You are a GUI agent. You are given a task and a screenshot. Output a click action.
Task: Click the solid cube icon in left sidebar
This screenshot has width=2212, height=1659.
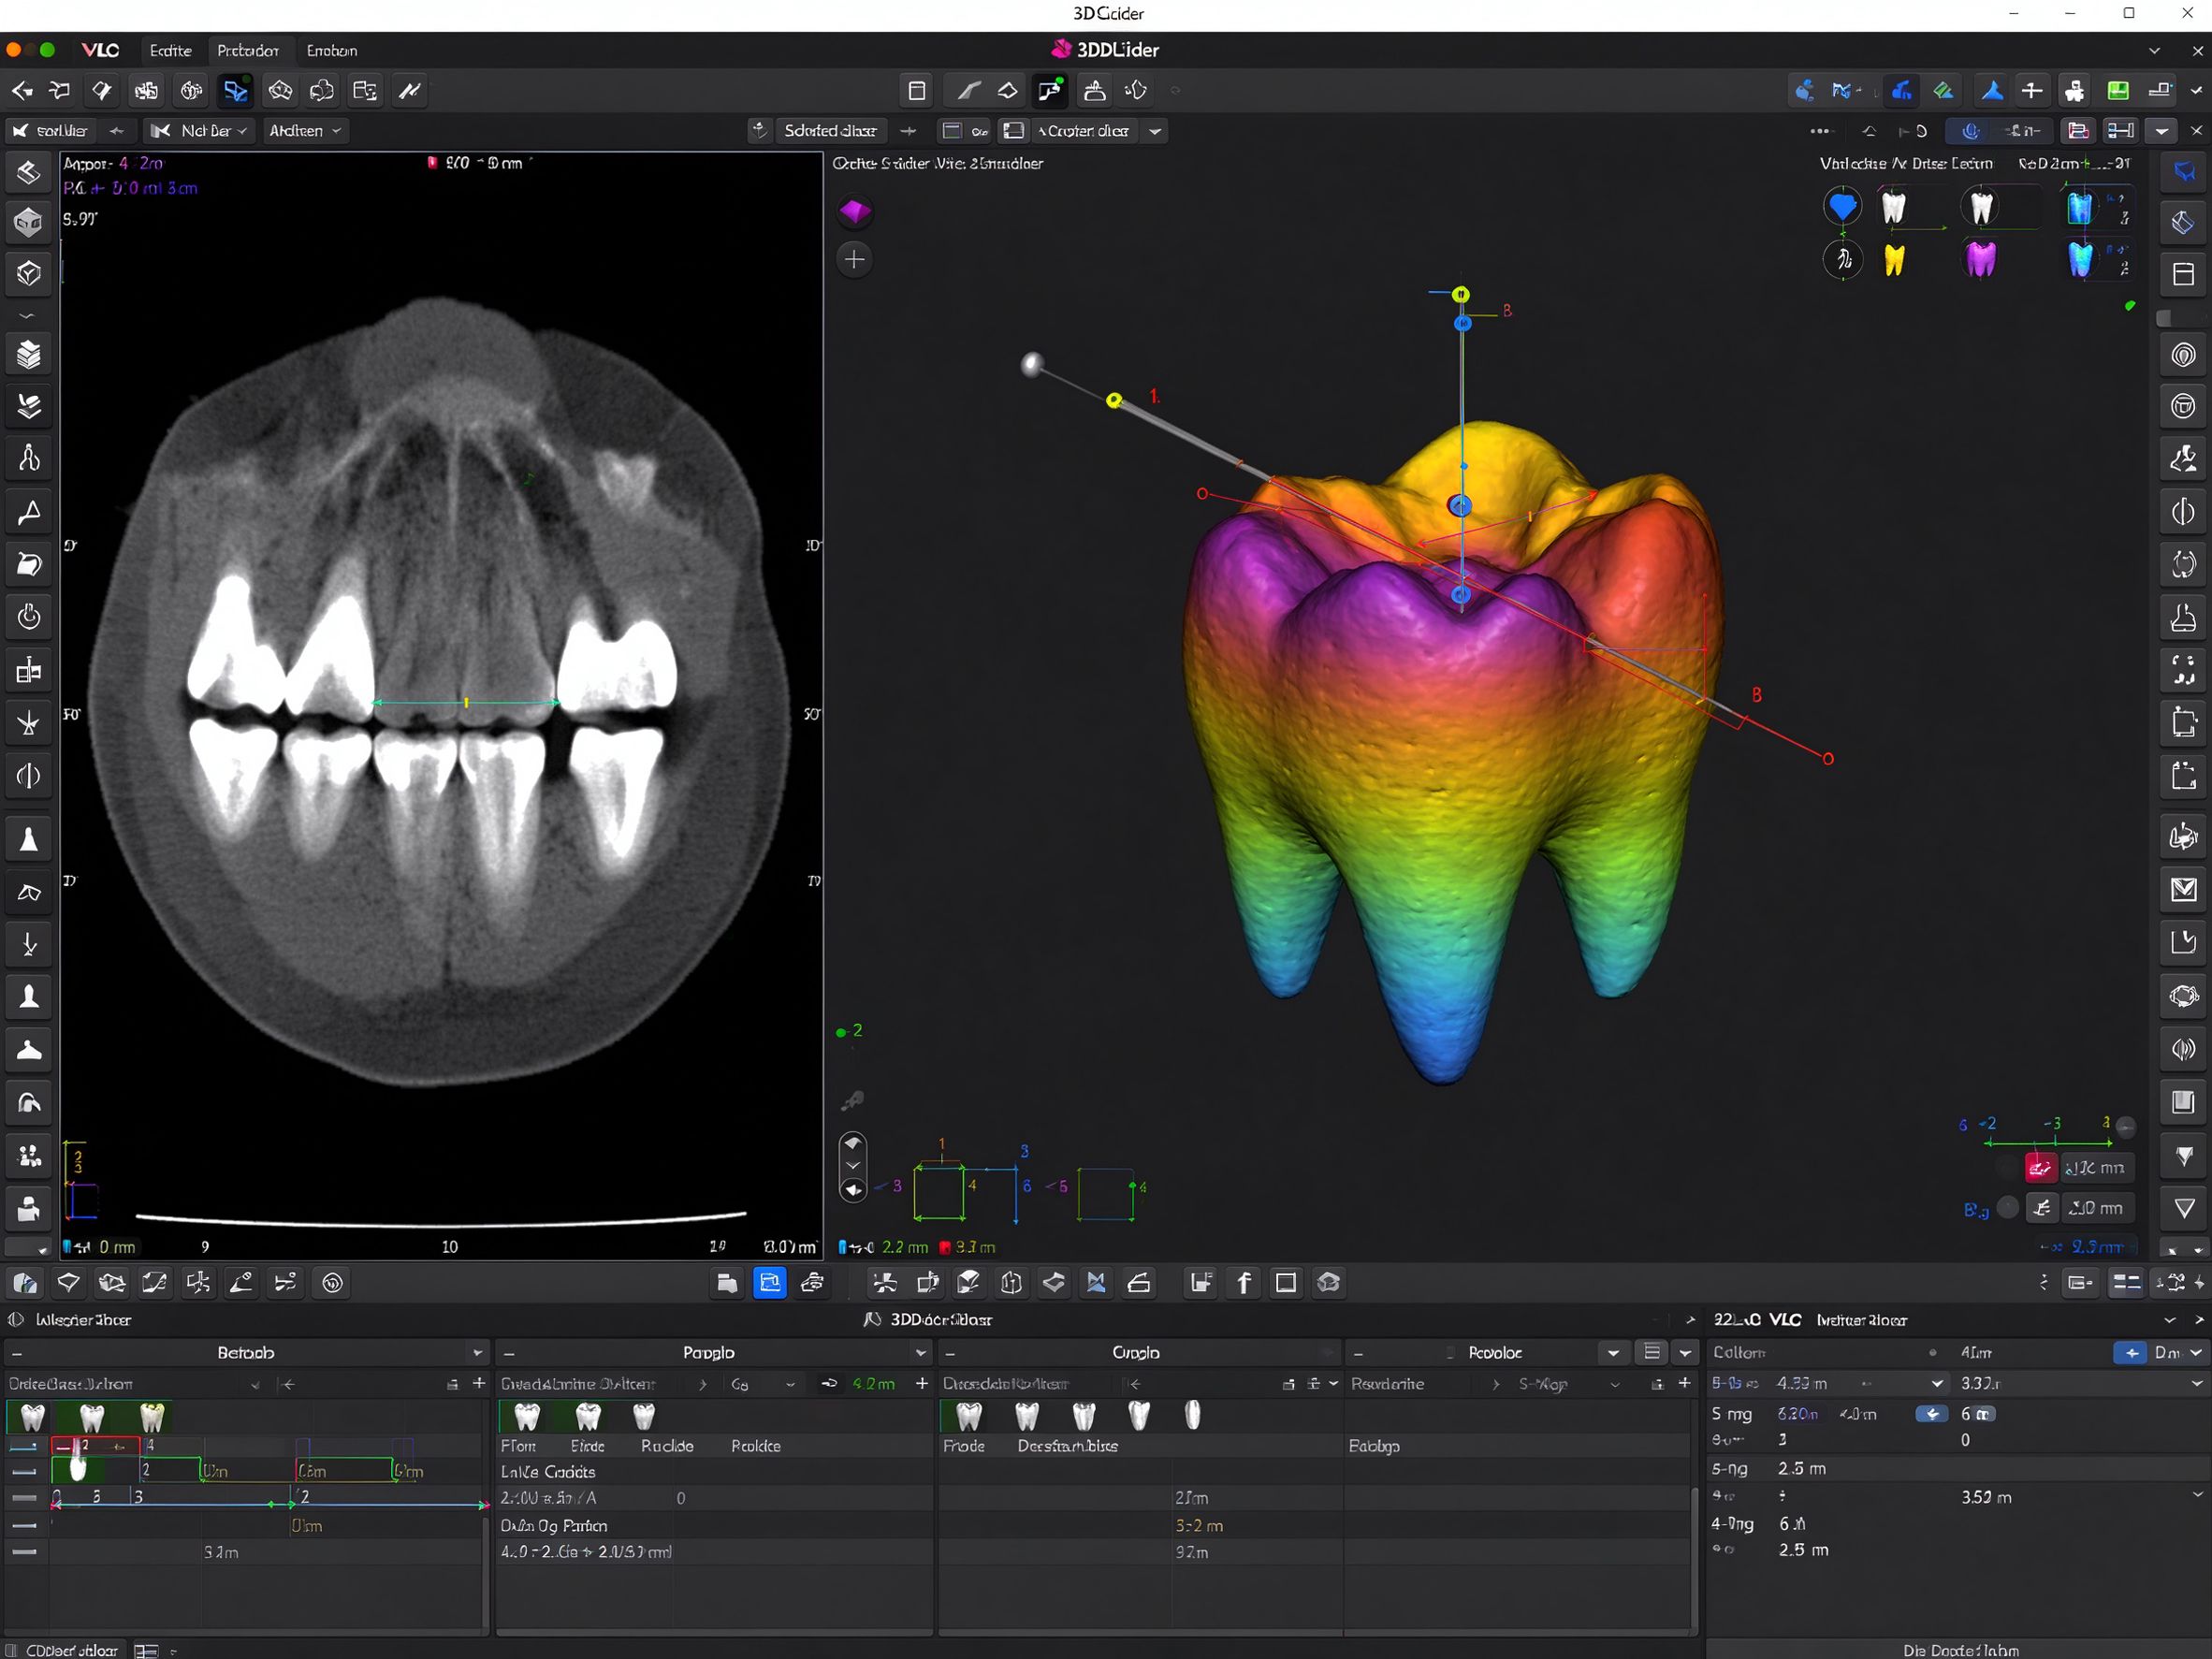click(x=29, y=222)
